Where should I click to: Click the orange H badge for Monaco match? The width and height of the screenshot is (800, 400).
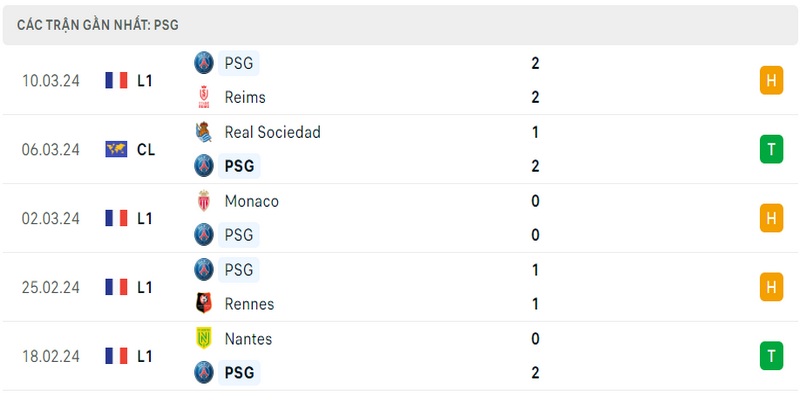pos(771,218)
